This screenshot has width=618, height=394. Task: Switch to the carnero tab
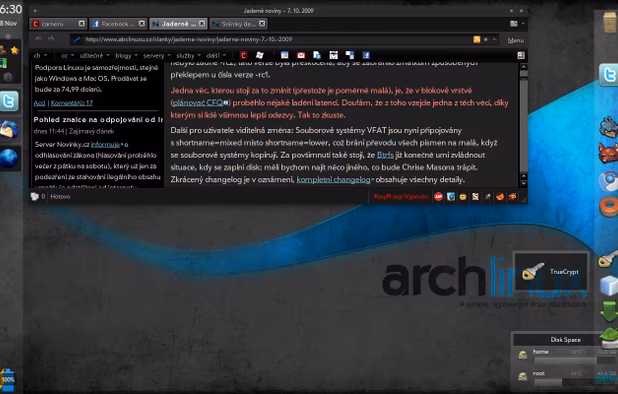(58, 24)
